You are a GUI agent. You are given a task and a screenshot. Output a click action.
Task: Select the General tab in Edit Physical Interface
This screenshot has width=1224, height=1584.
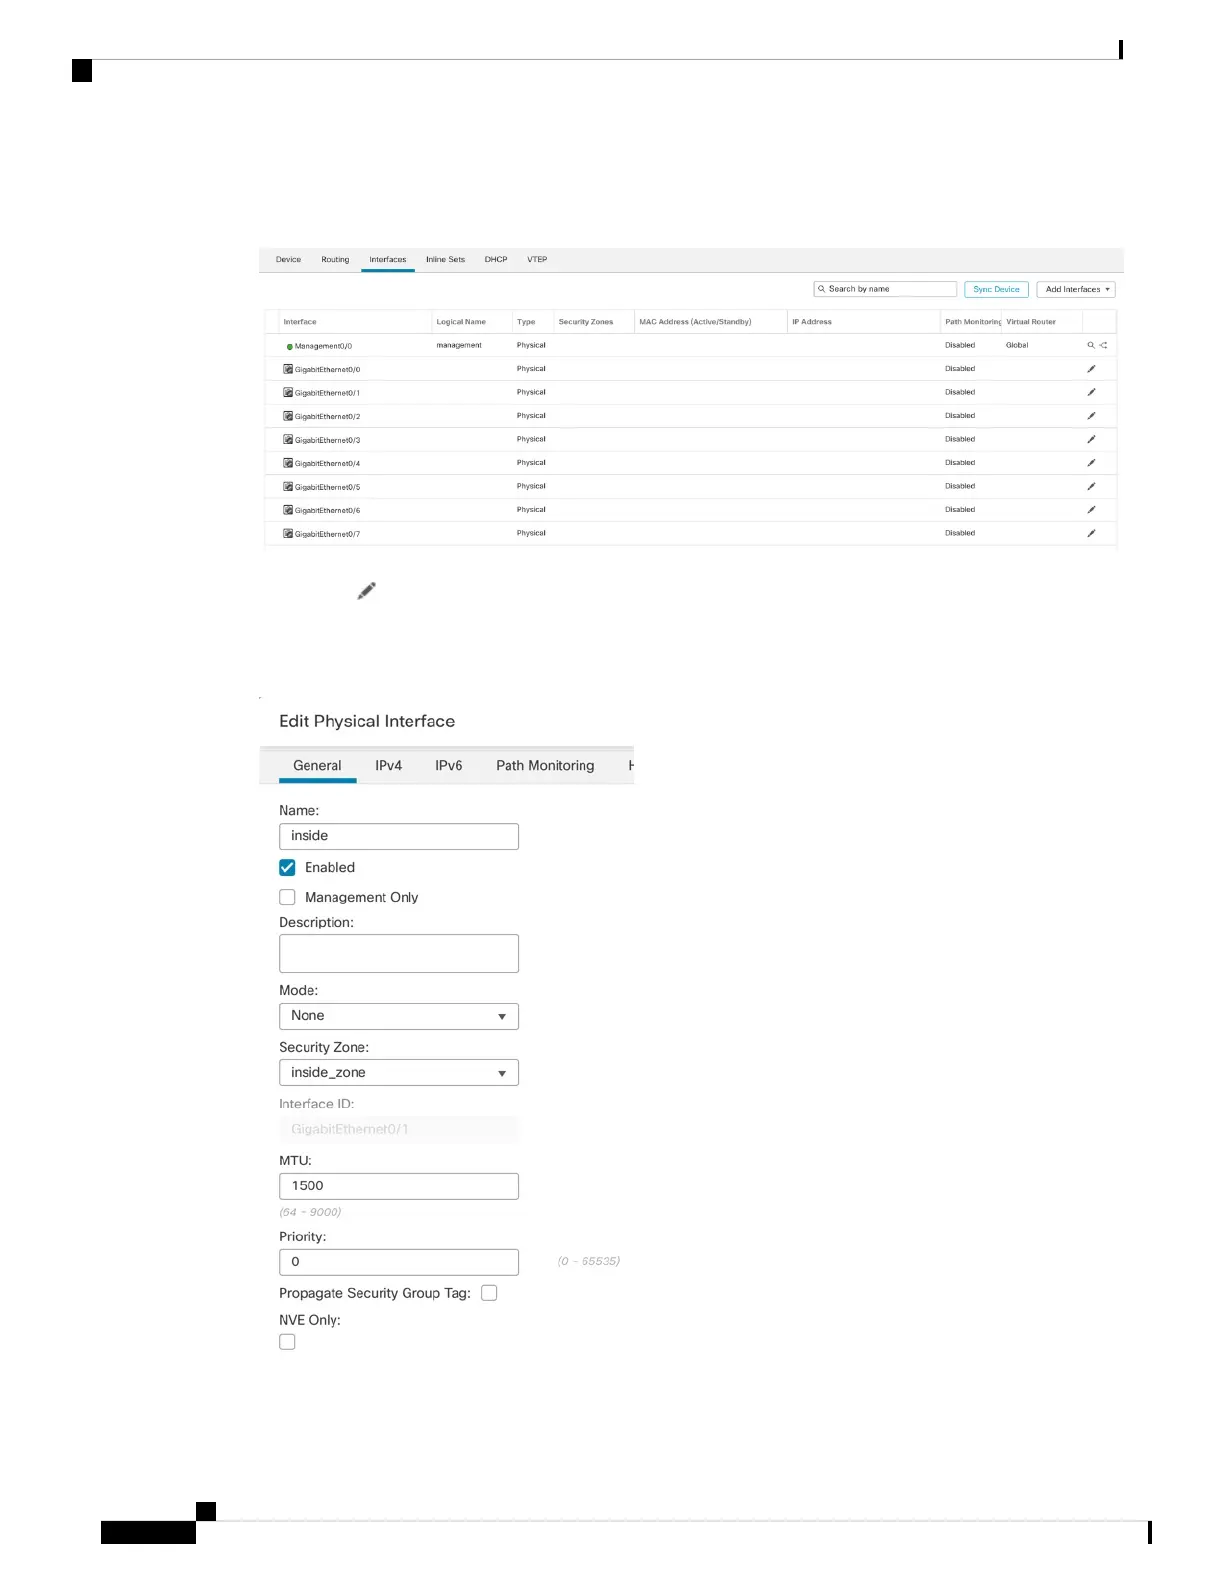(x=317, y=765)
